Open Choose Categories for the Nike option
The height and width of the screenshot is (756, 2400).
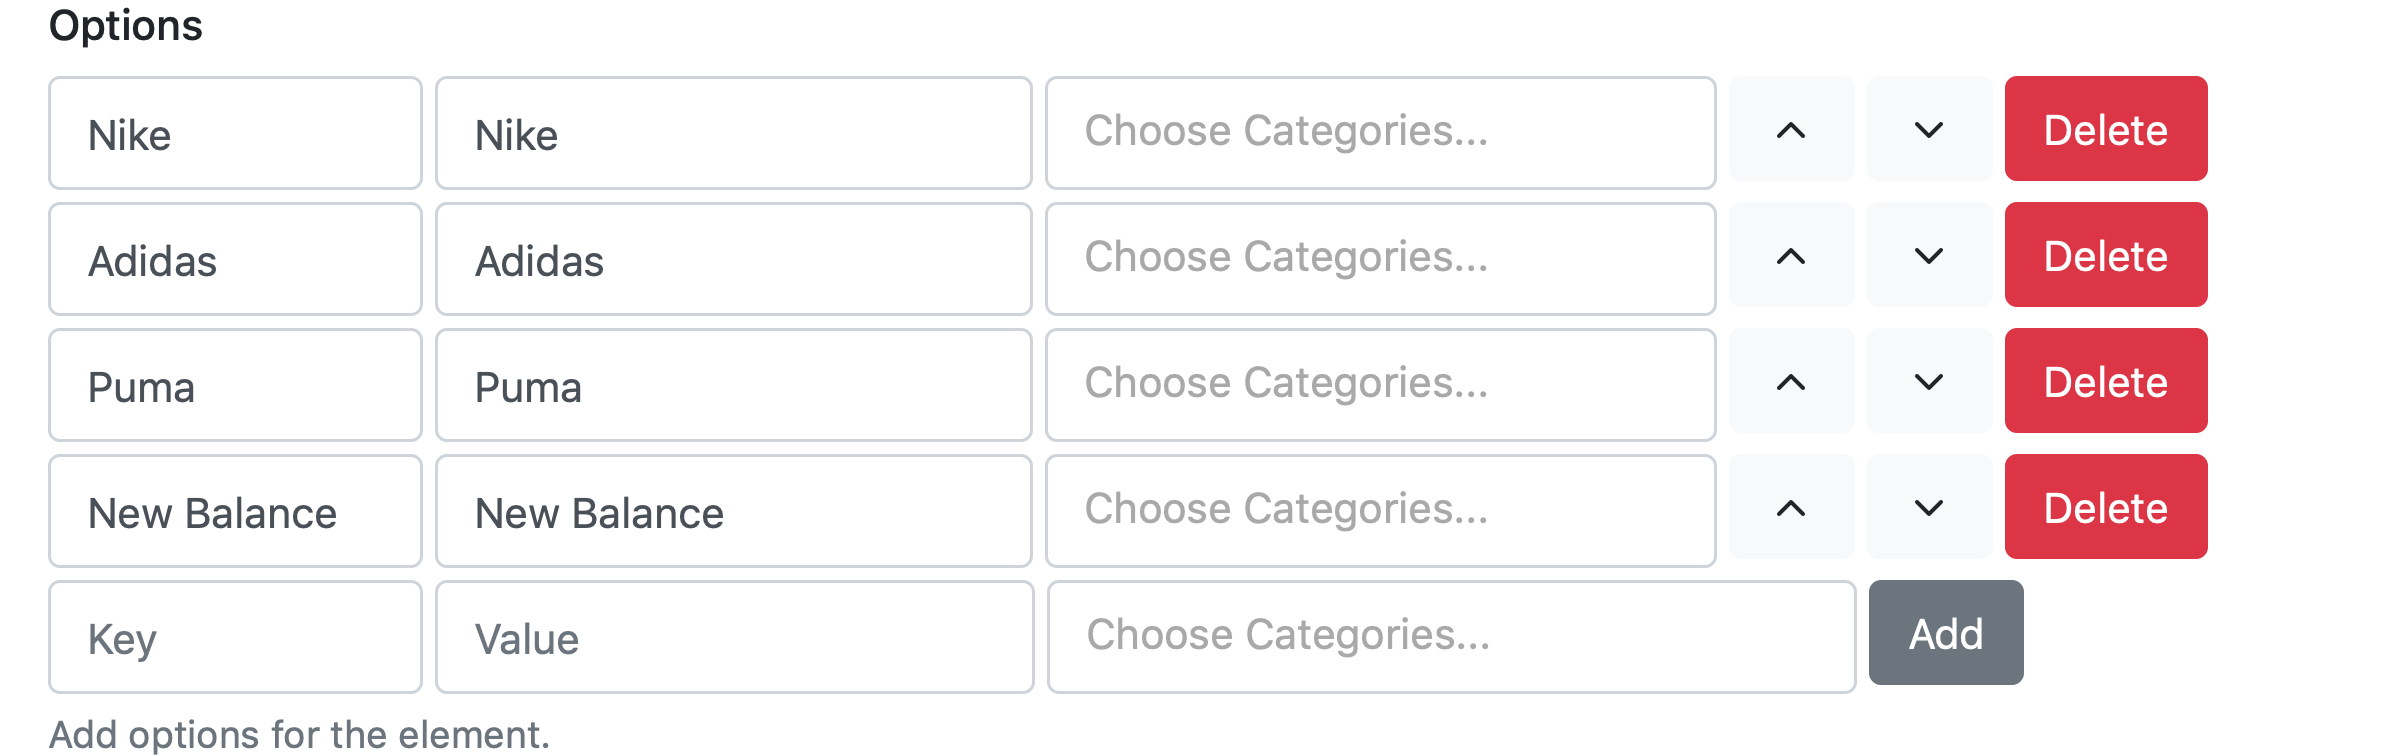[x=1380, y=132]
